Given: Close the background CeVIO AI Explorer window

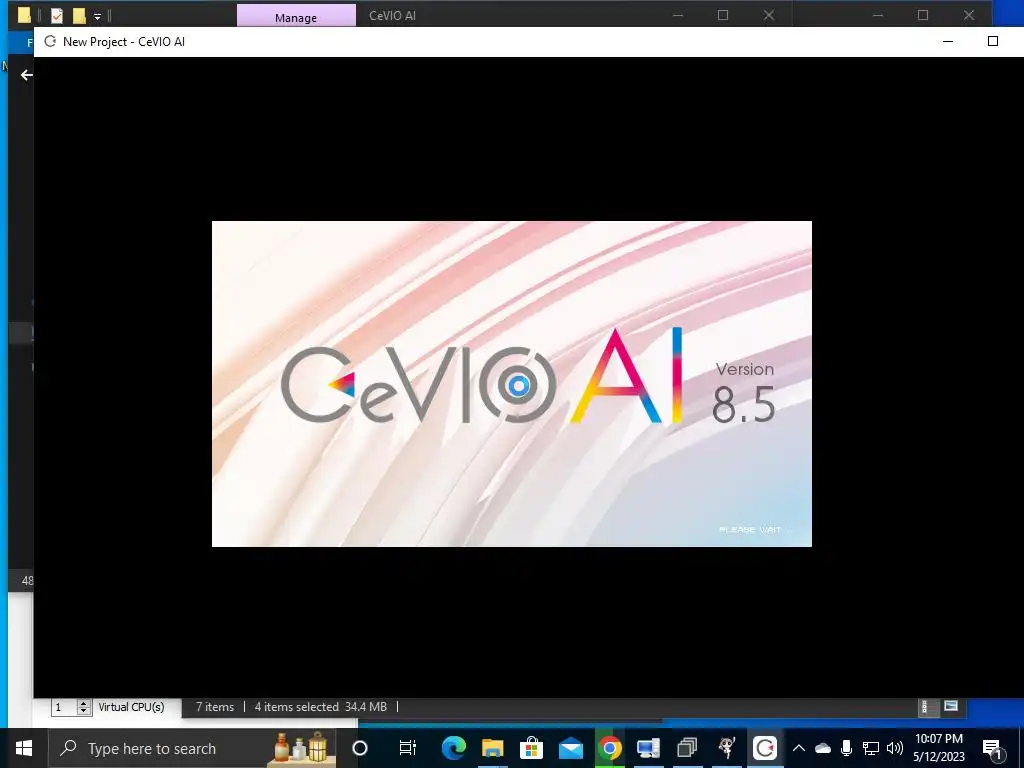Looking at the screenshot, I should [769, 14].
